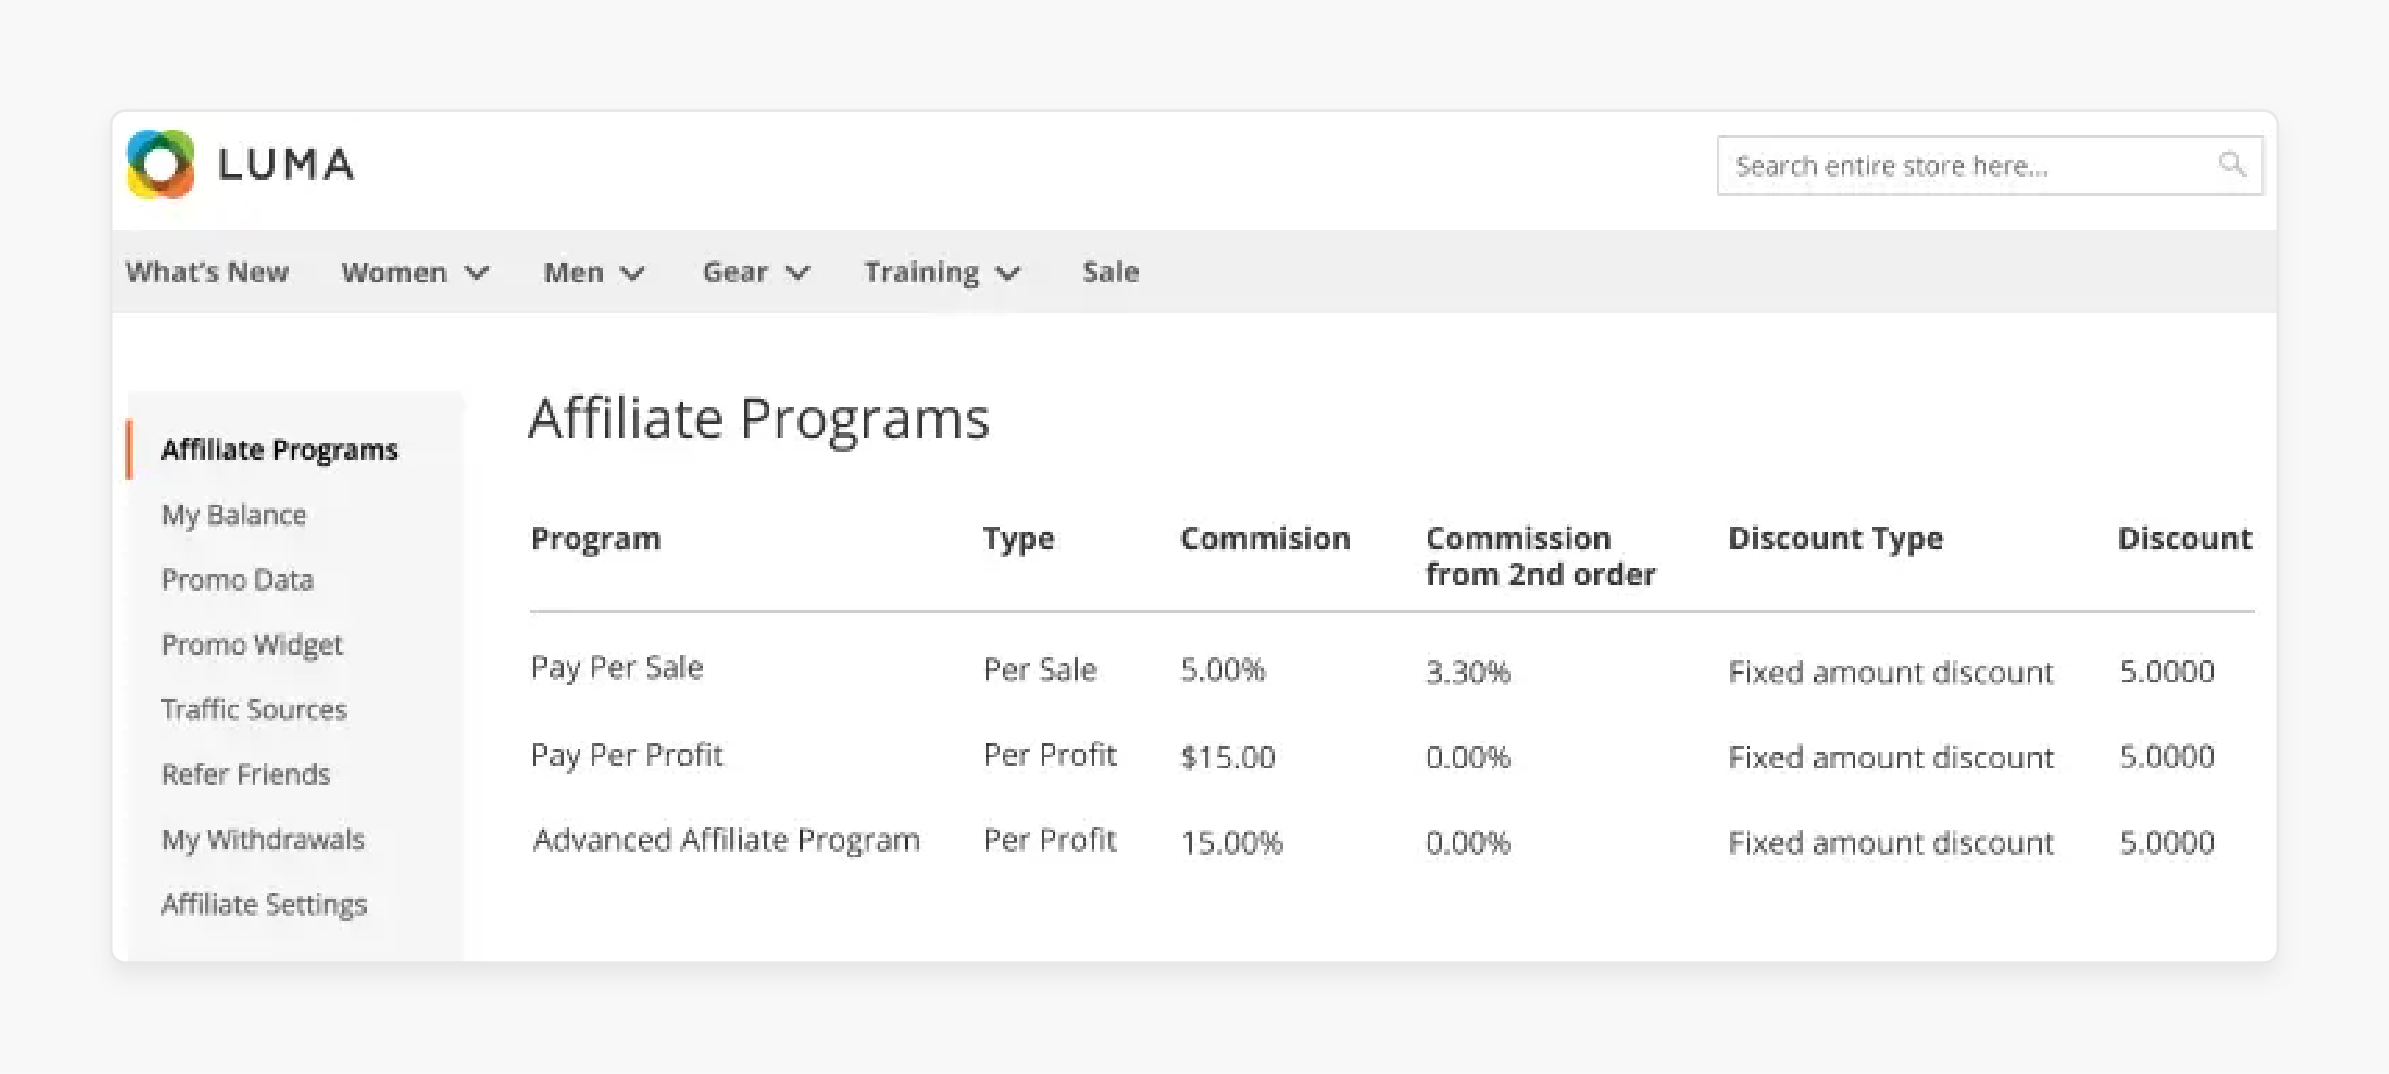Click Per Profit type in Pay Per Profit row
Image resolution: width=2389 pixels, height=1074 pixels.
pyautogui.click(x=1050, y=755)
